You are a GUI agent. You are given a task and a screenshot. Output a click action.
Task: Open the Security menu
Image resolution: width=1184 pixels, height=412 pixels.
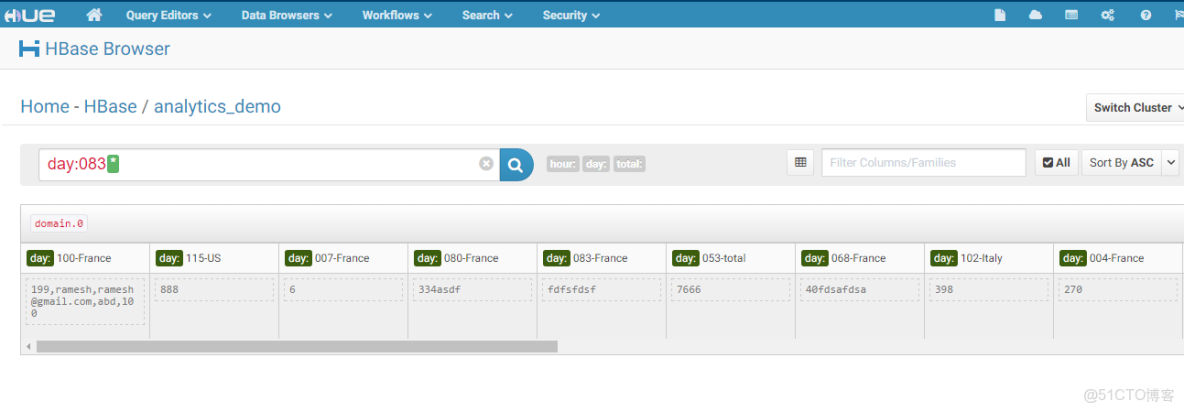[x=571, y=15]
